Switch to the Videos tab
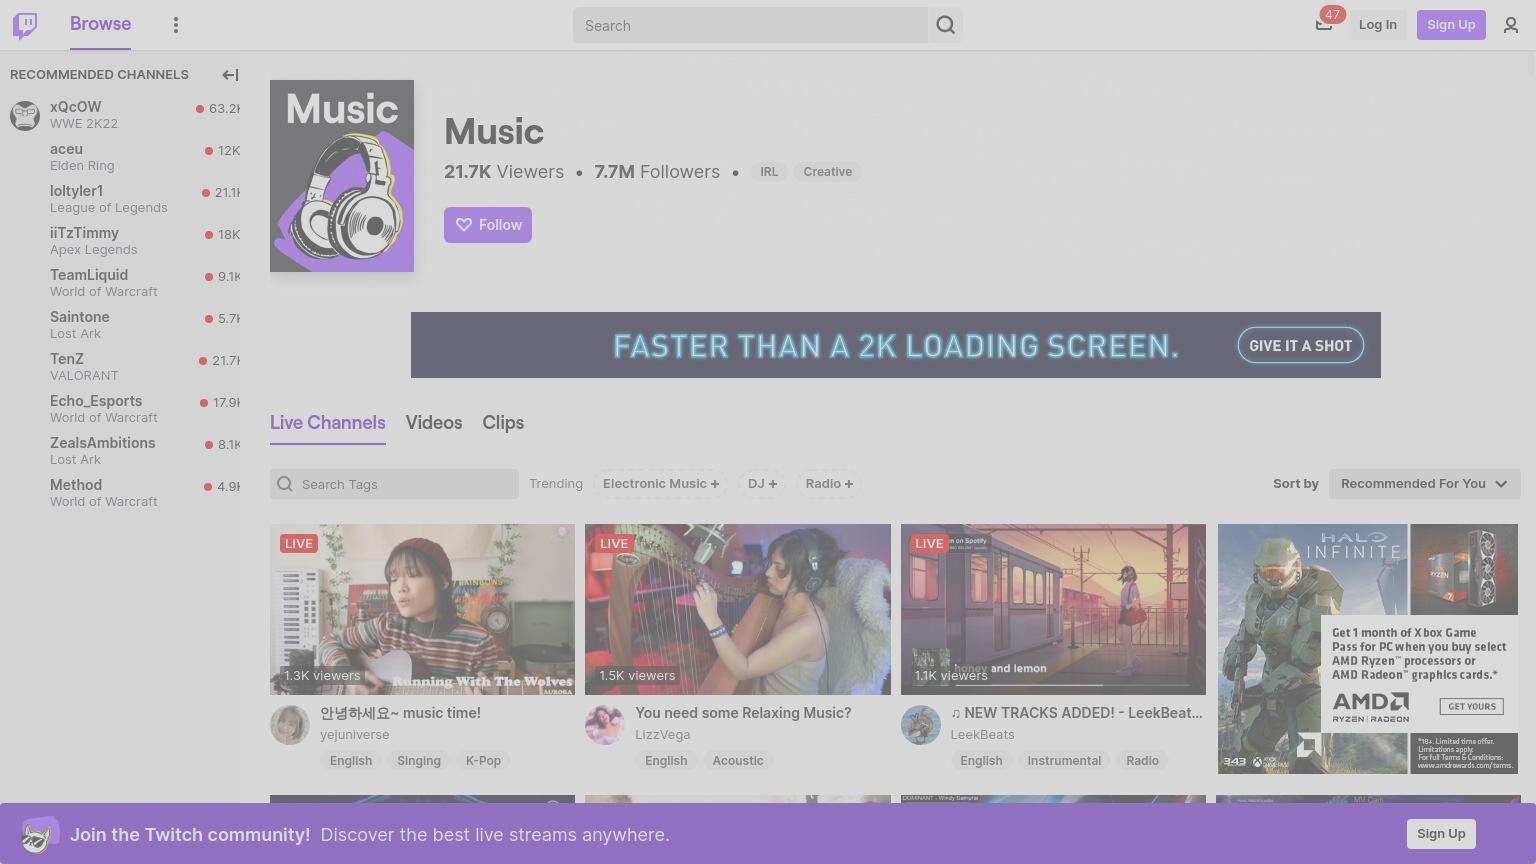The image size is (1536, 864). click(x=434, y=423)
